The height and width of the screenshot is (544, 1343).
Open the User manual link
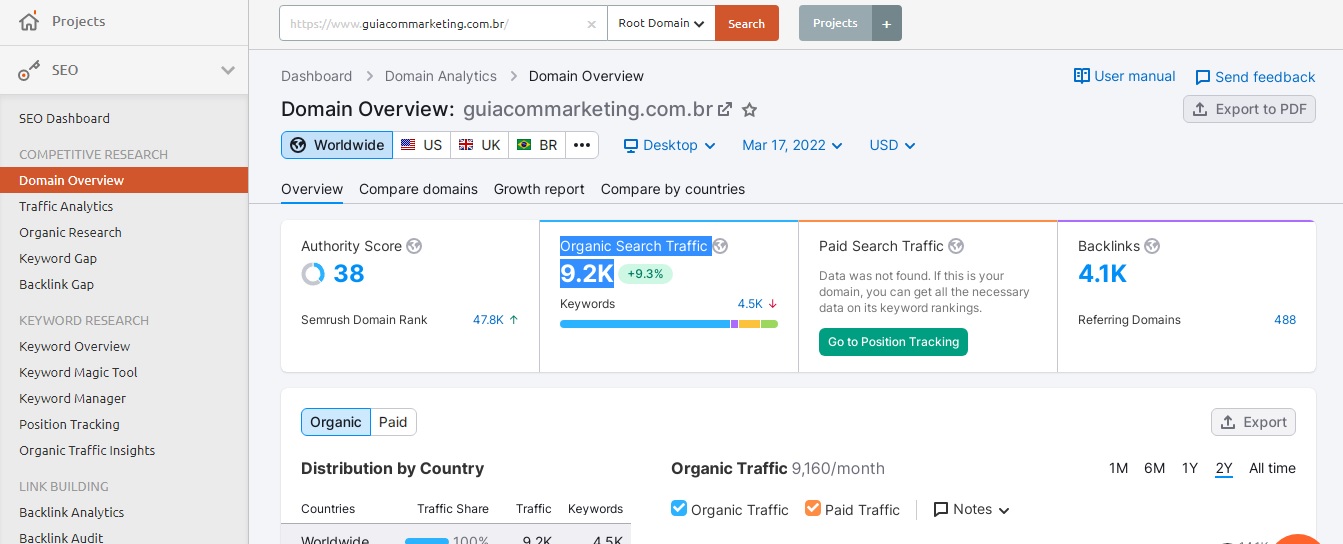tap(1124, 76)
